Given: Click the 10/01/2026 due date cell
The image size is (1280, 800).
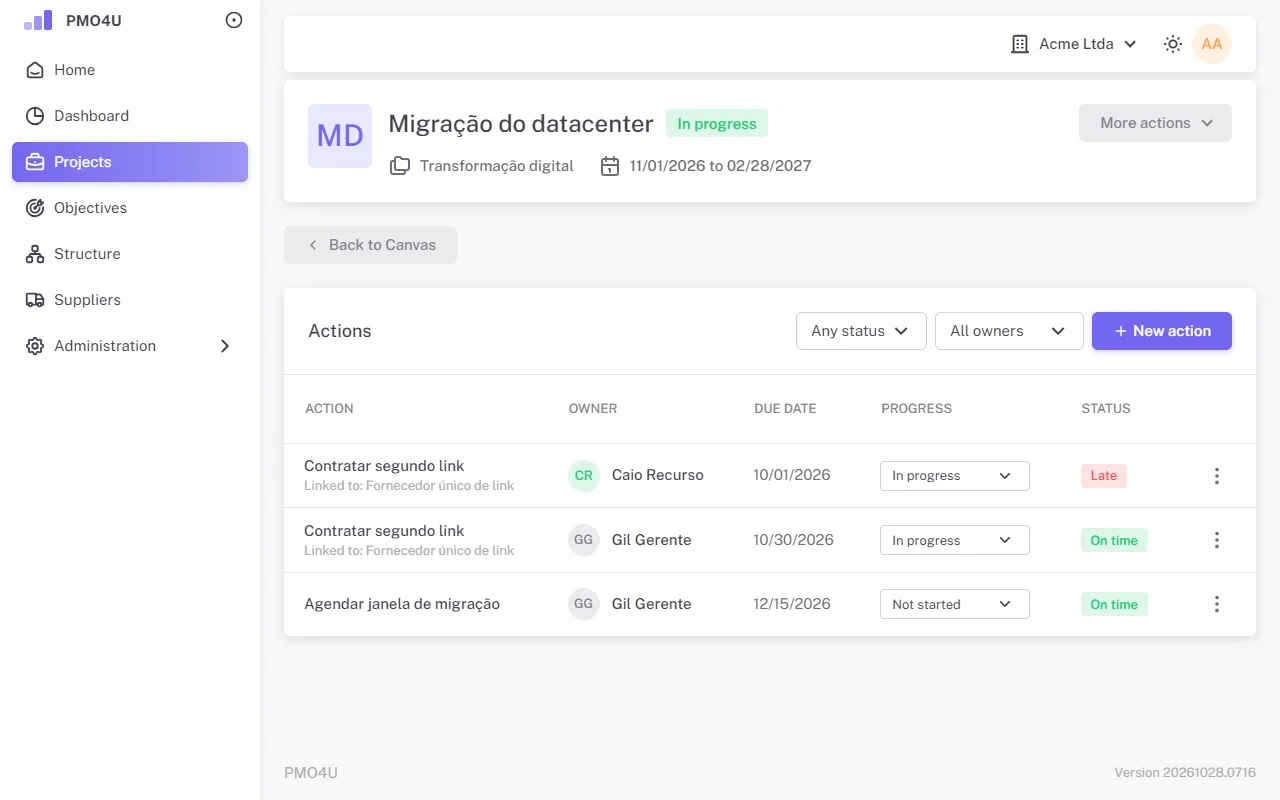Looking at the screenshot, I should click(x=792, y=476).
